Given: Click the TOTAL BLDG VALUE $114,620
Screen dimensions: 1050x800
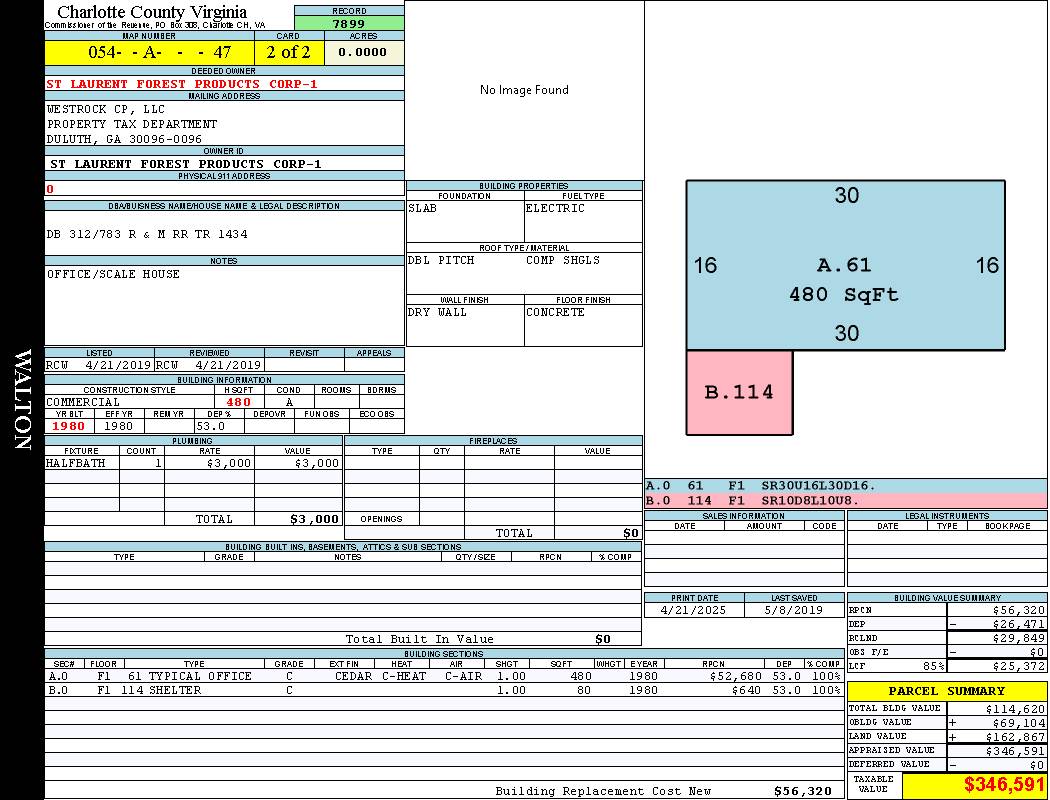Looking at the screenshot, I should [x=1015, y=708].
